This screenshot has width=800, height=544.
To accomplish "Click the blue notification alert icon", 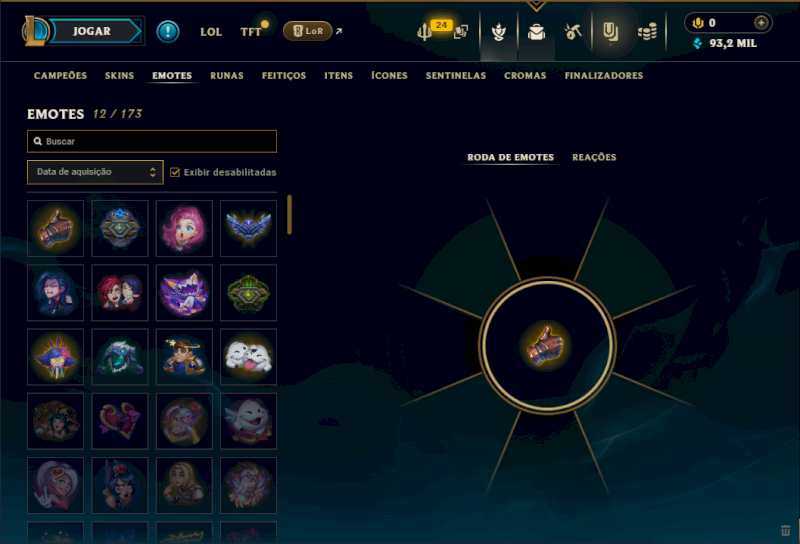I will (168, 32).
